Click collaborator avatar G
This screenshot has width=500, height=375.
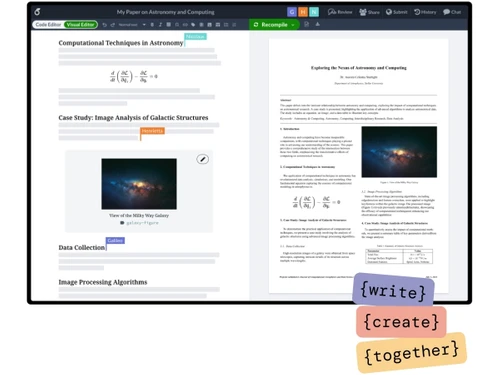292,12
